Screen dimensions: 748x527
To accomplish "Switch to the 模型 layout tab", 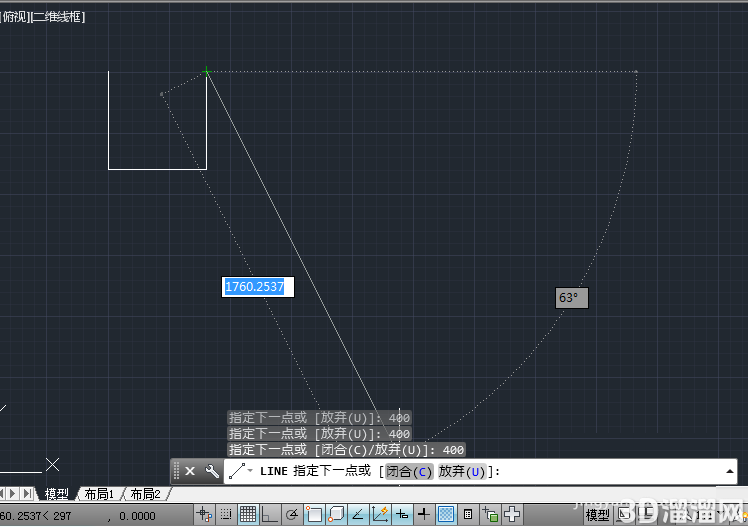I will point(56,494).
